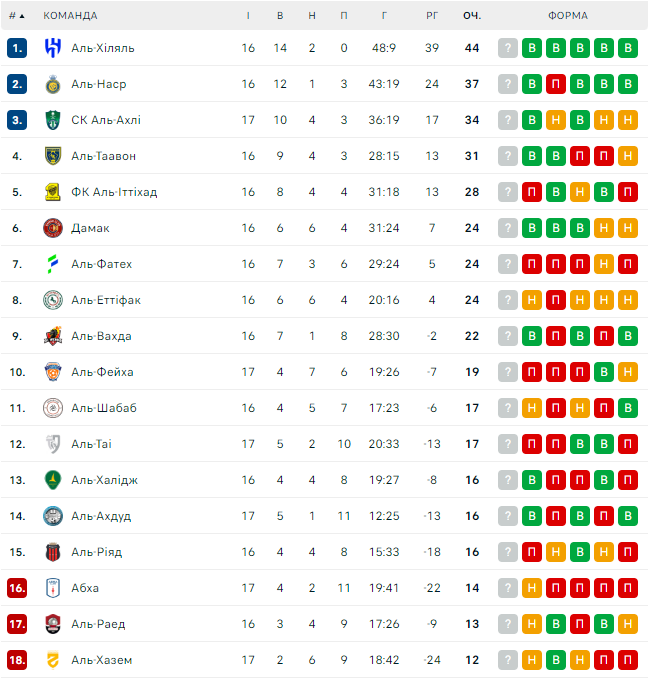The height and width of the screenshot is (683, 651).
Task: Click the Аль-Хіляль club logo
Action: click(x=53, y=48)
